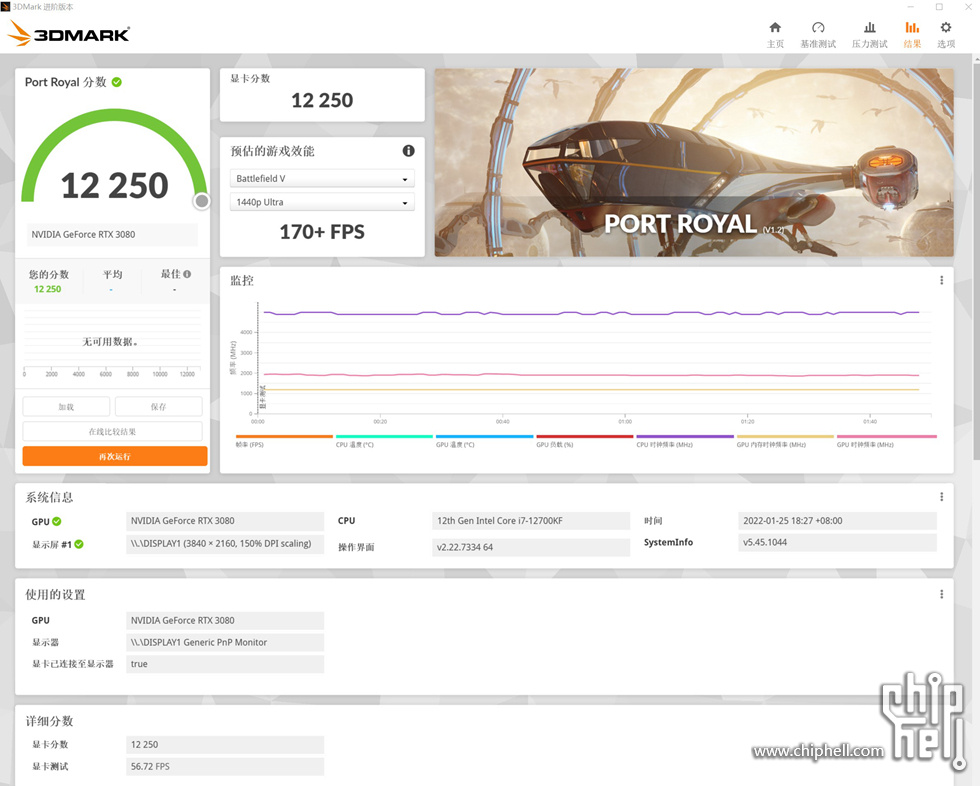This screenshot has width=980, height=786.
Task: Toggle the orange FPS legend
Action: point(284,440)
